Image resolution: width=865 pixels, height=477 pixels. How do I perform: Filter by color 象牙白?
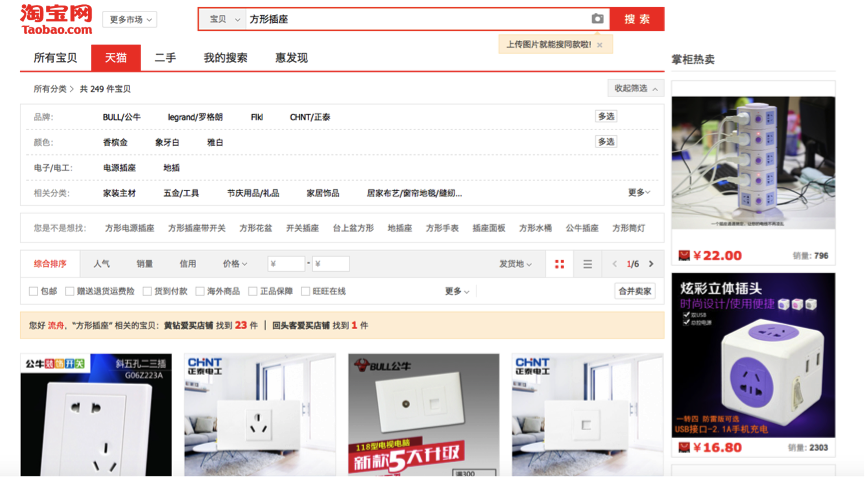(x=167, y=142)
